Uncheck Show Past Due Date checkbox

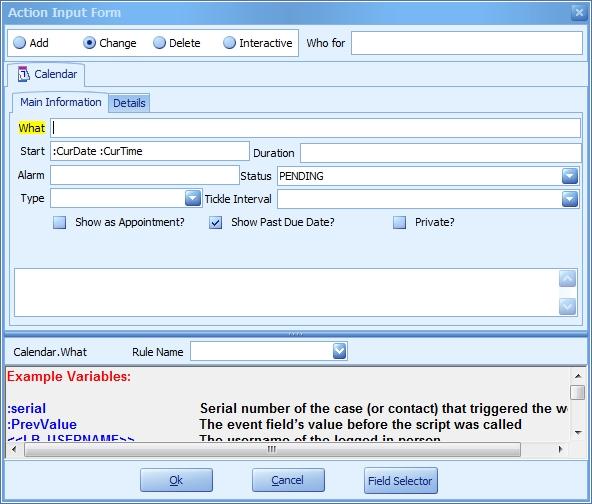216,222
